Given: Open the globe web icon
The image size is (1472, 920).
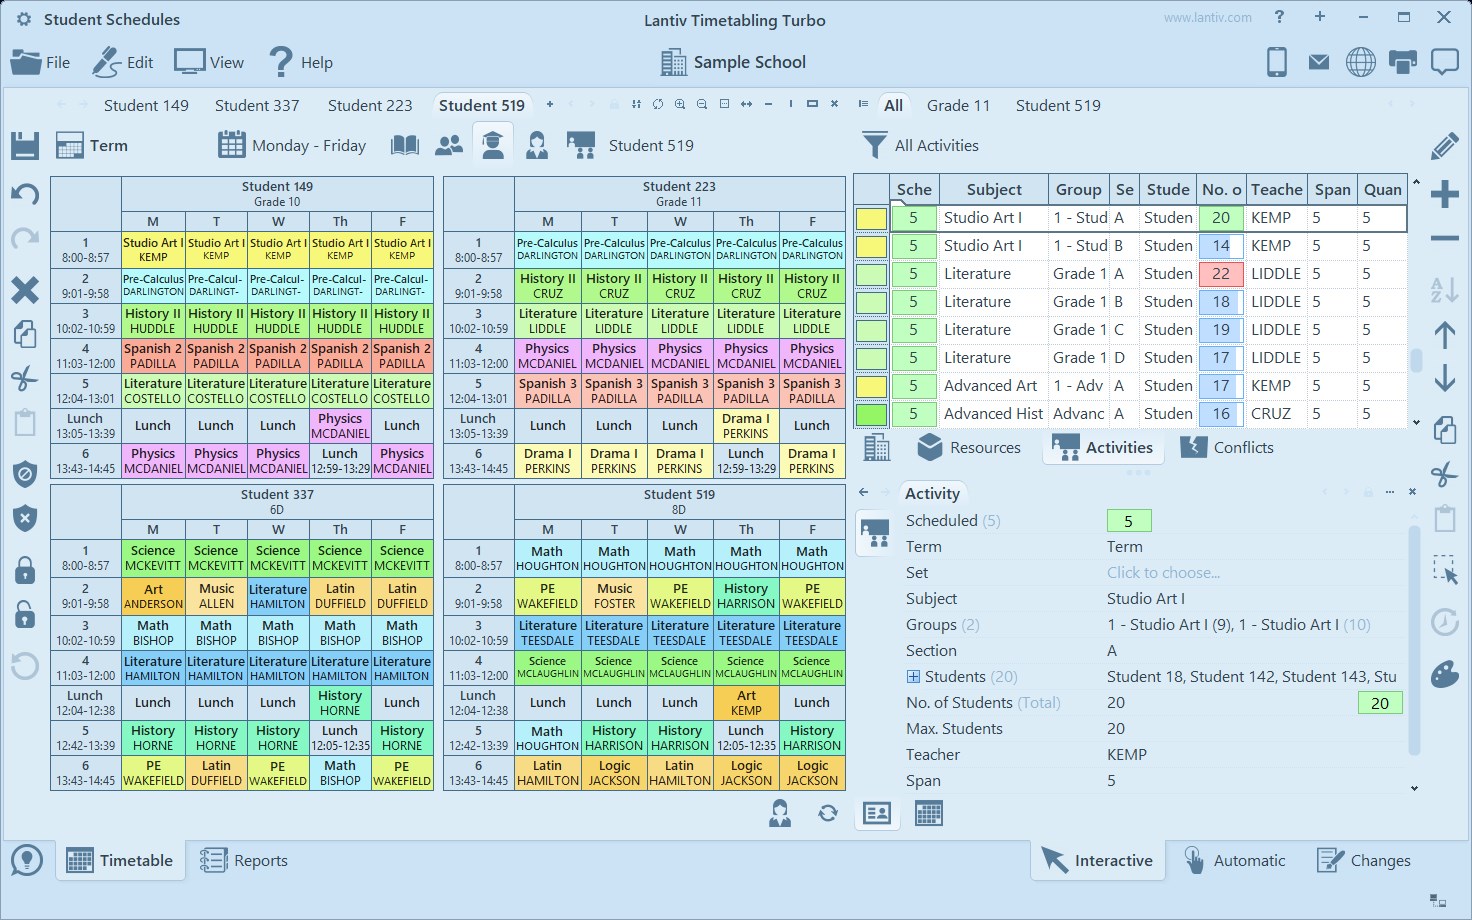Looking at the screenshot, I should pyautogui.click(x=1360, y=62).
